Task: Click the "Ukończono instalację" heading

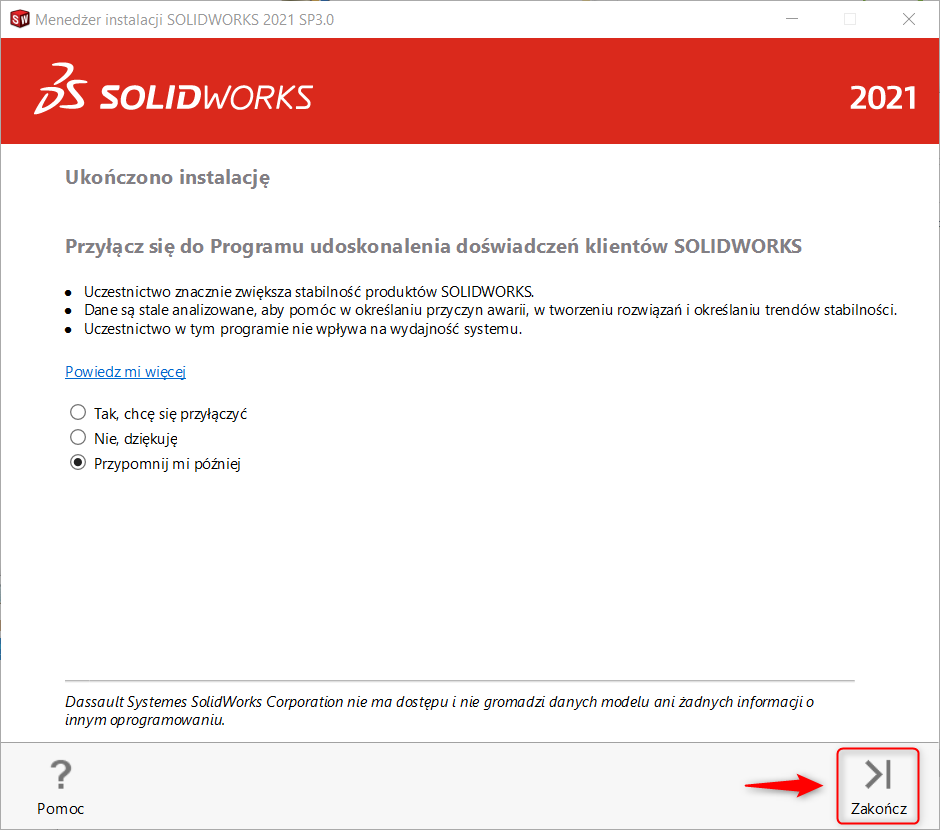Action: [x=168, y=178]
